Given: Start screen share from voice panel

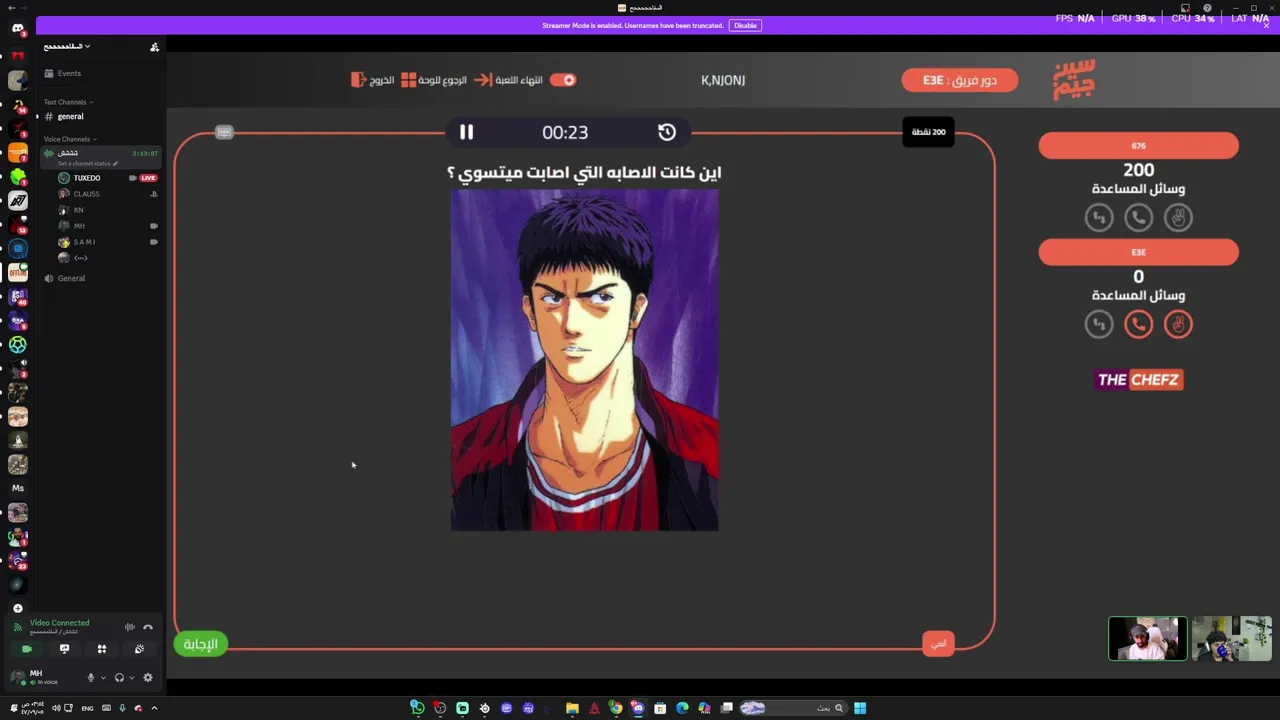Looking at the screenshot, I should 64,649.
